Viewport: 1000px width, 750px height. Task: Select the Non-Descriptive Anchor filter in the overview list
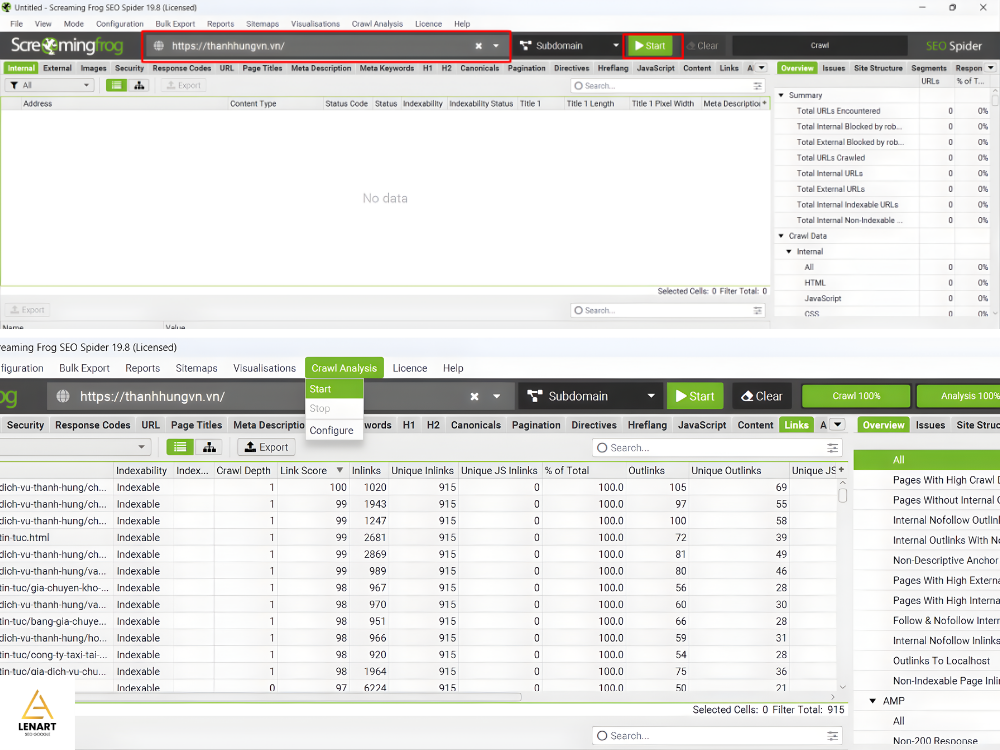point(944,560)
